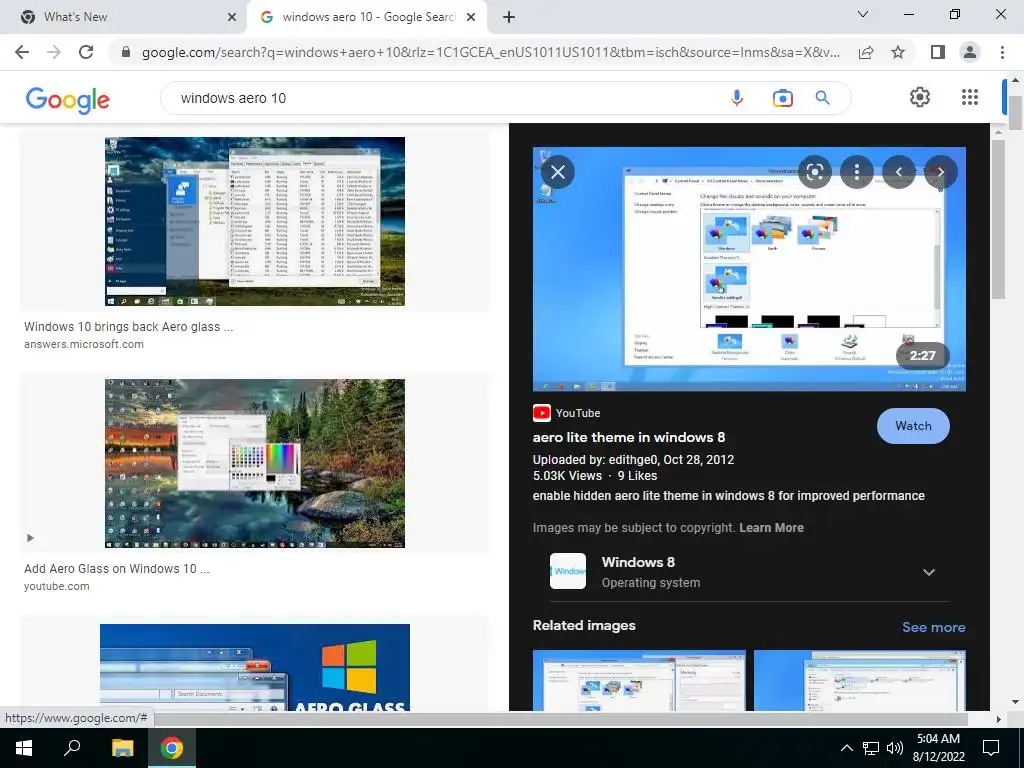Open Chrome side panel
Screen dimensions: 1024x768
(937, 52)
